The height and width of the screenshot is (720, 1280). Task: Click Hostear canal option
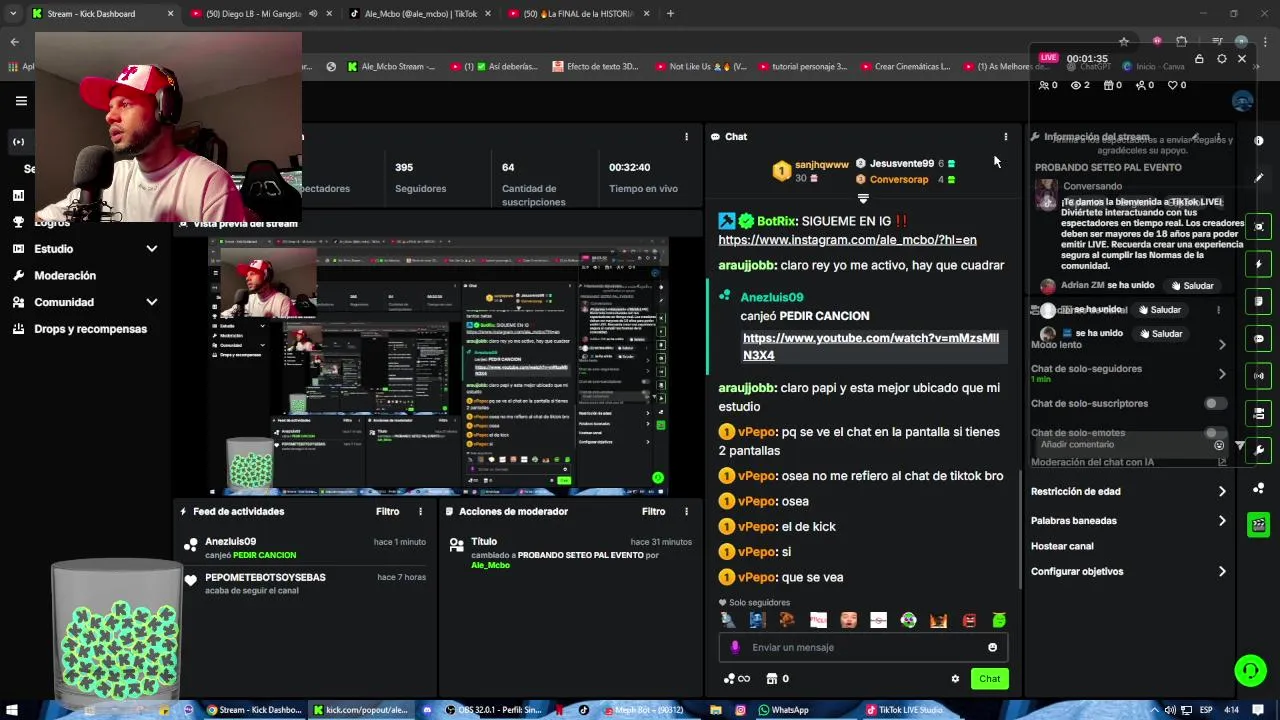[1062, 546]
